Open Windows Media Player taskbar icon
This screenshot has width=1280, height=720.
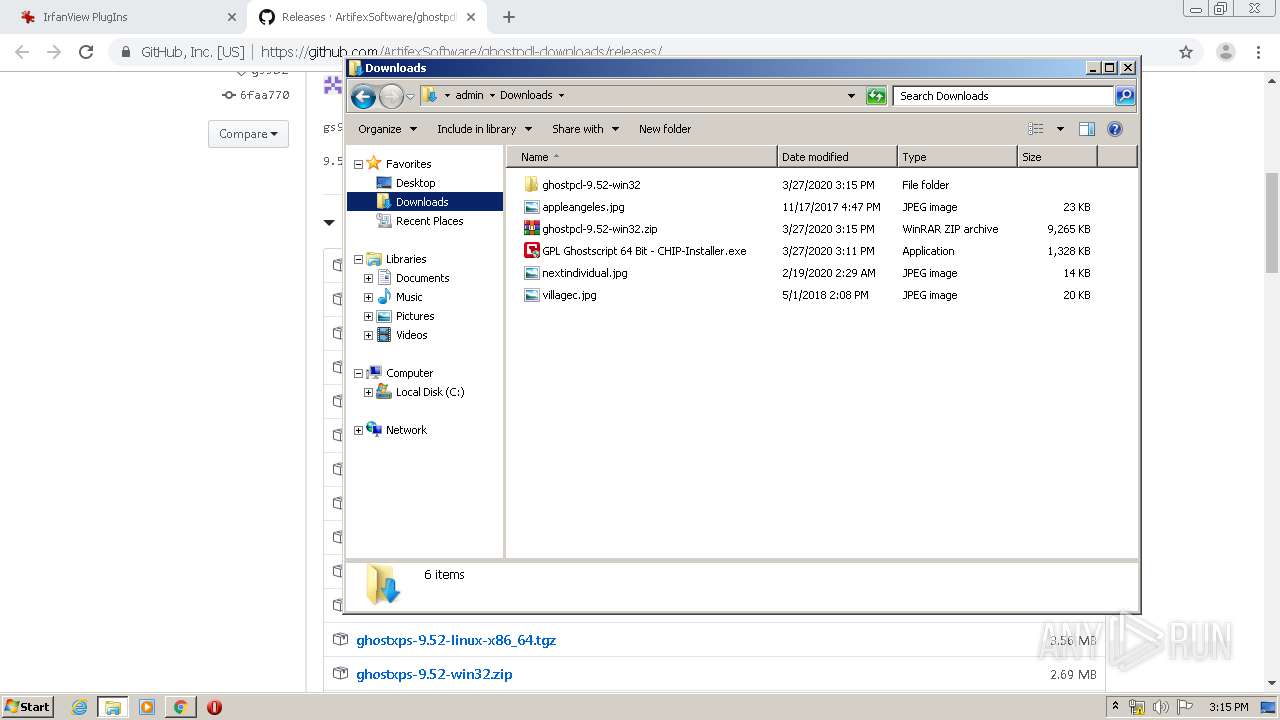pyautogui.click(x=147, y=707)
